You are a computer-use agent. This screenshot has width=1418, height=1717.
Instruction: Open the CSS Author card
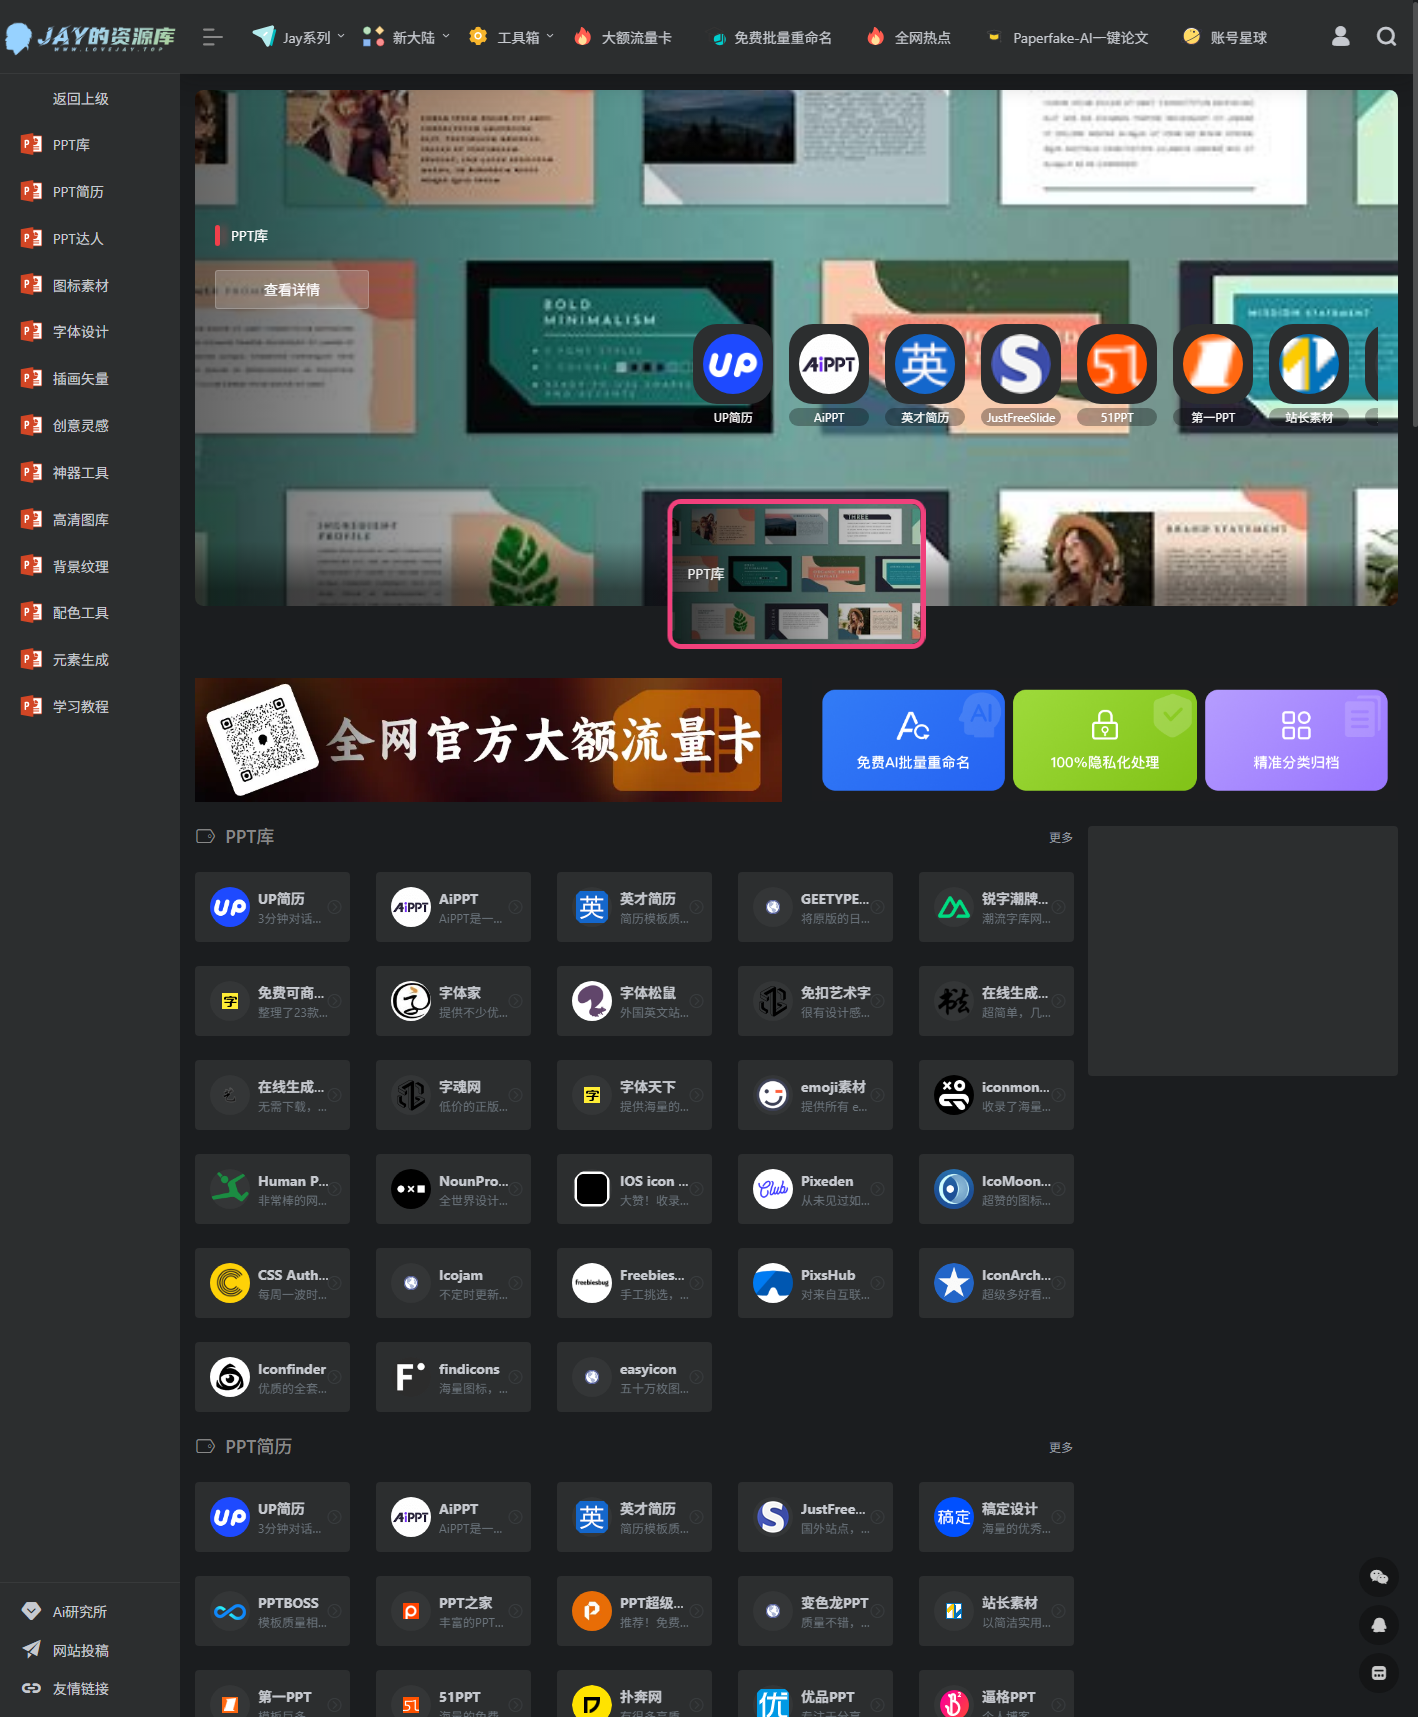272,1283
